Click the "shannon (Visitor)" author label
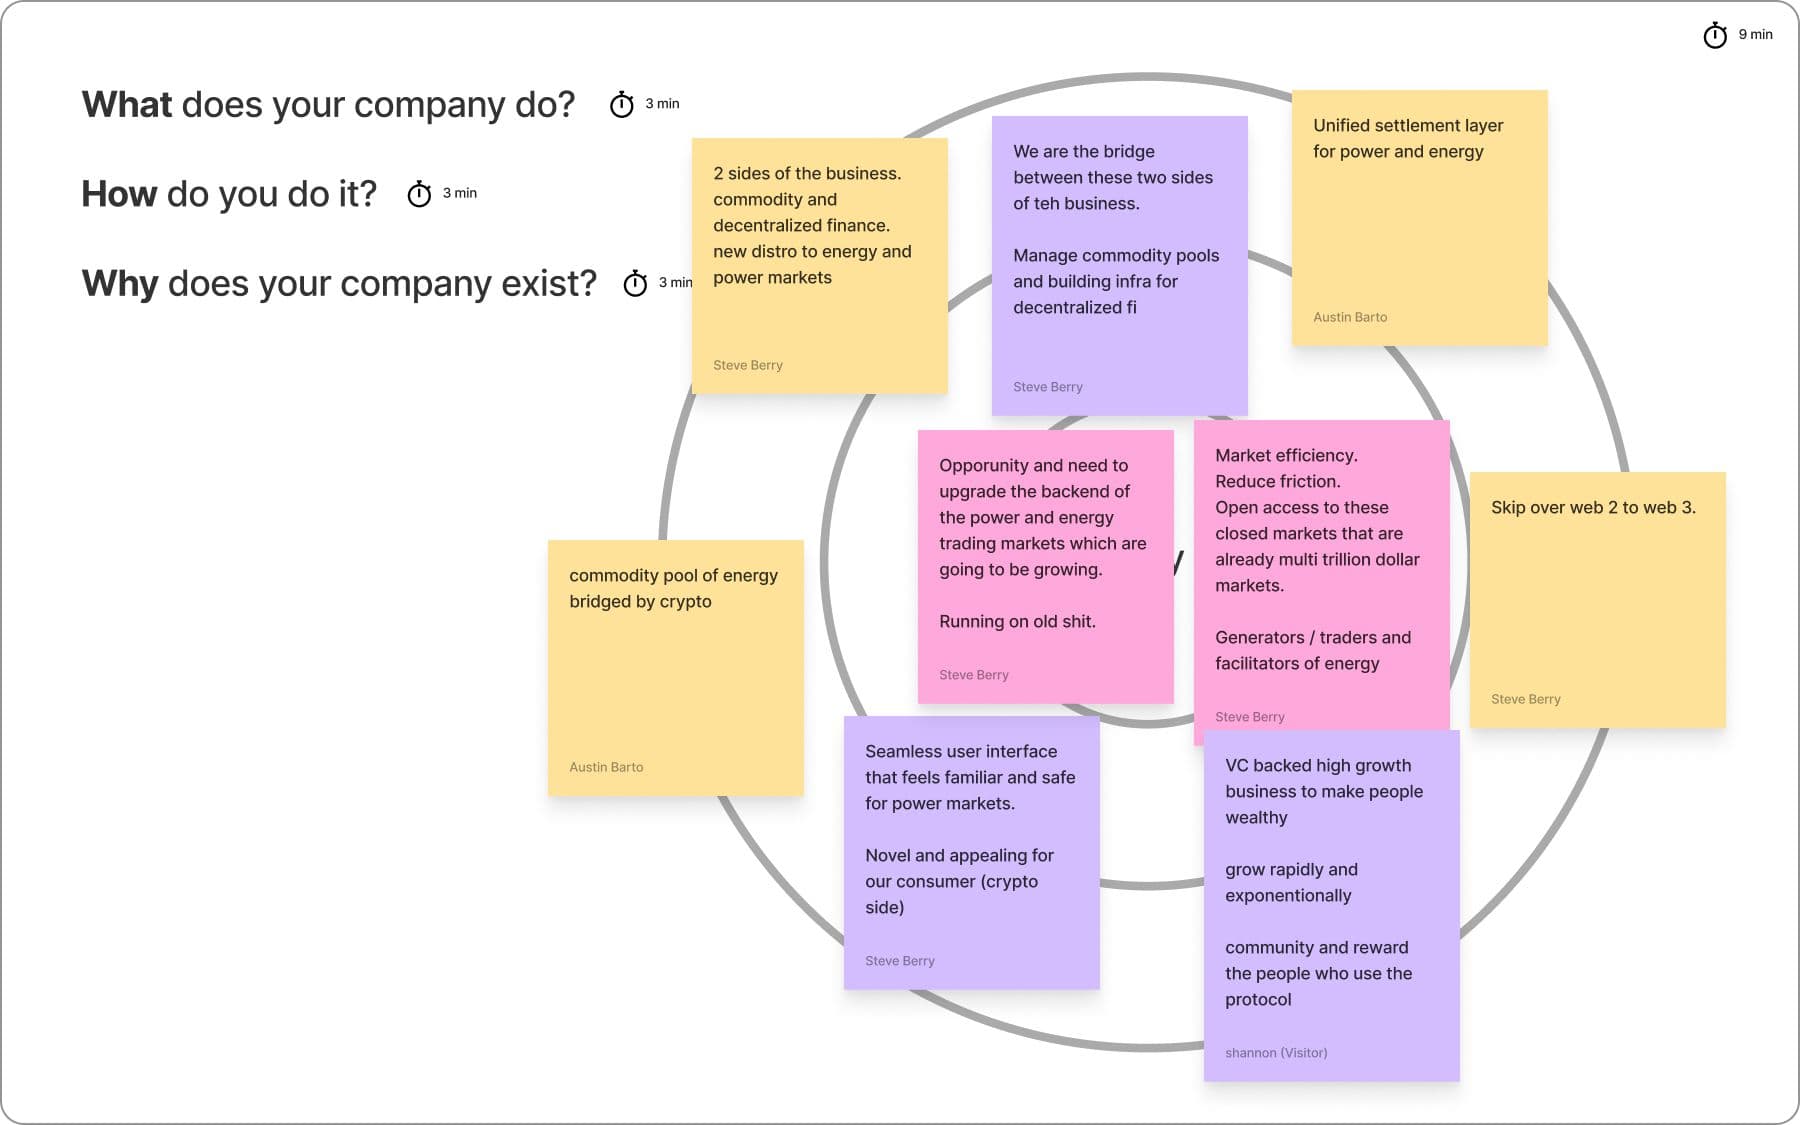Image resolution: width=1800 pixels, height=1125 pixels. pyautogui.click(x=1276, y=1053)
